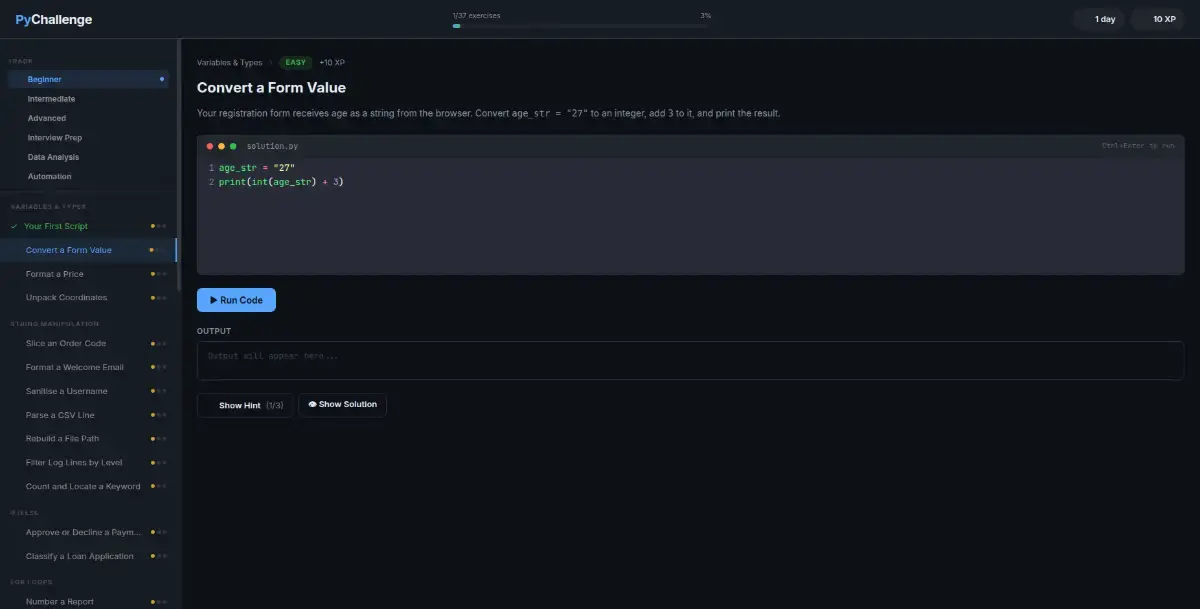Open Your First Script exercise
1200x609 pixels.
click(x=88, y=226)
